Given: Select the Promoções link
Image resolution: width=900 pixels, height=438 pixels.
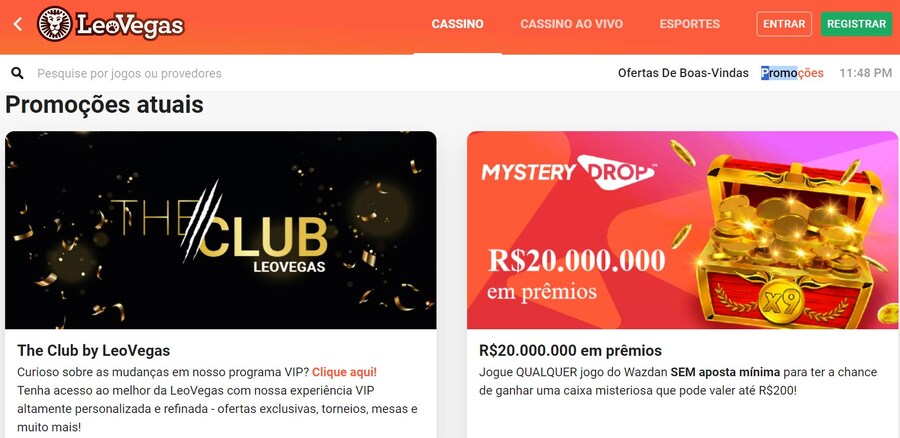Looking at the screenshot, I should click(792, 73).
